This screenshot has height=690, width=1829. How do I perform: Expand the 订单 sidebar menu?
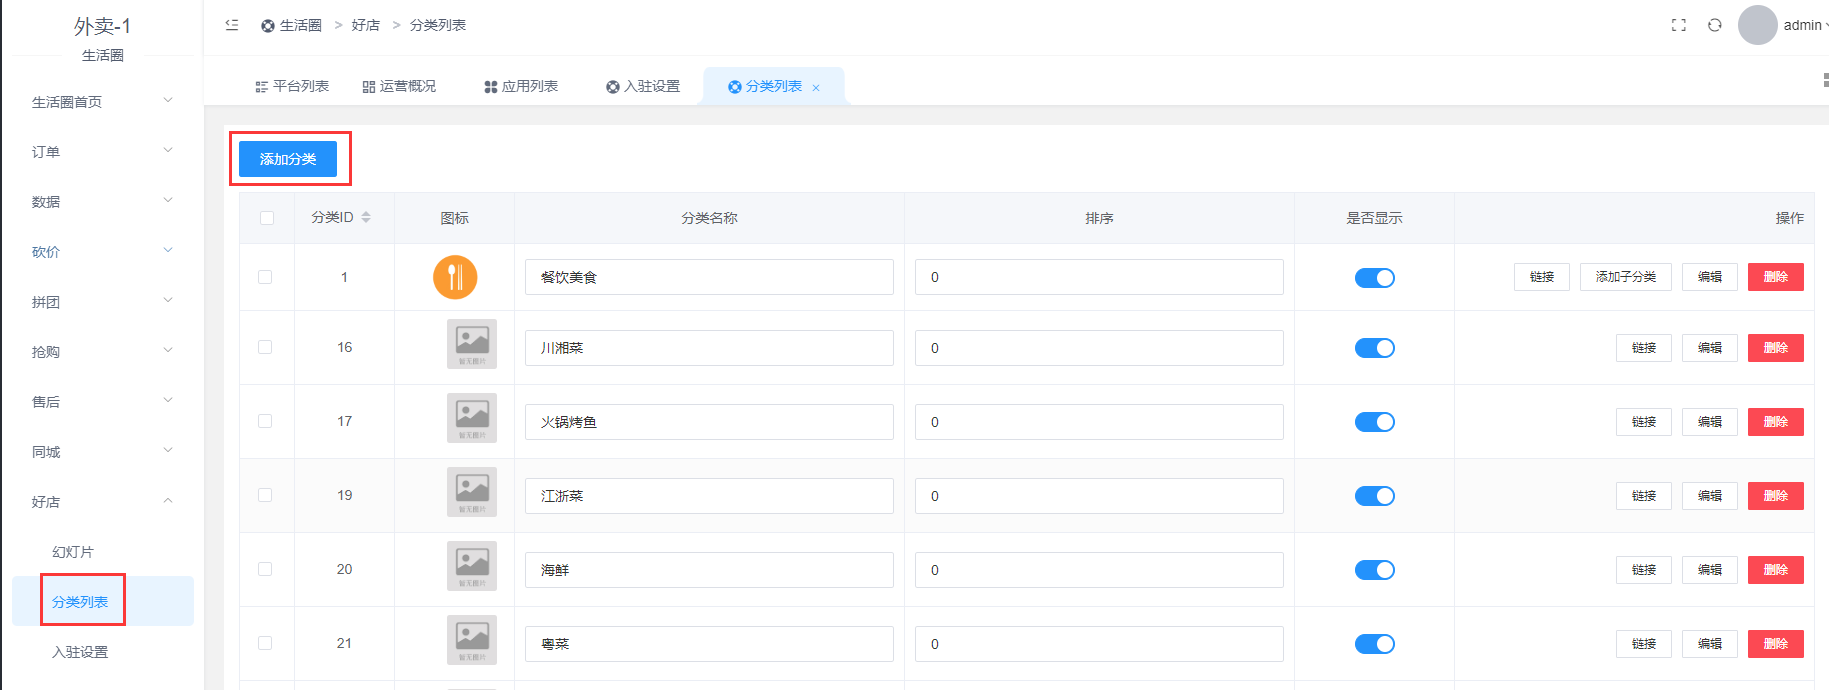(102, 151)
